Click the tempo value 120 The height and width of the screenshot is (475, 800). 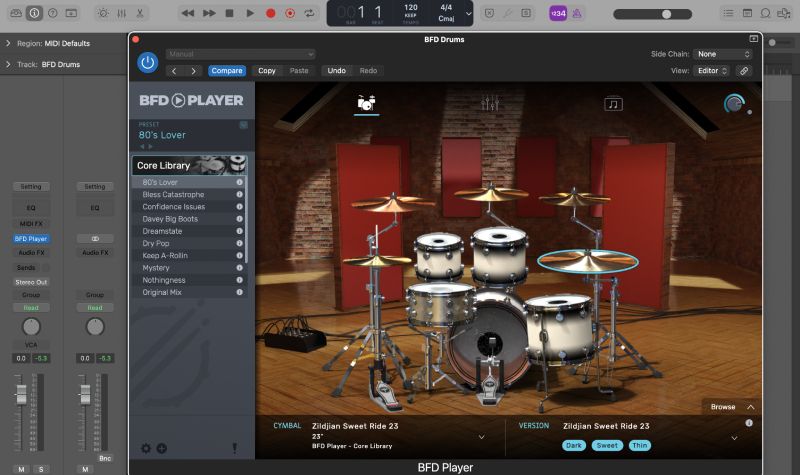click(411, 7)
